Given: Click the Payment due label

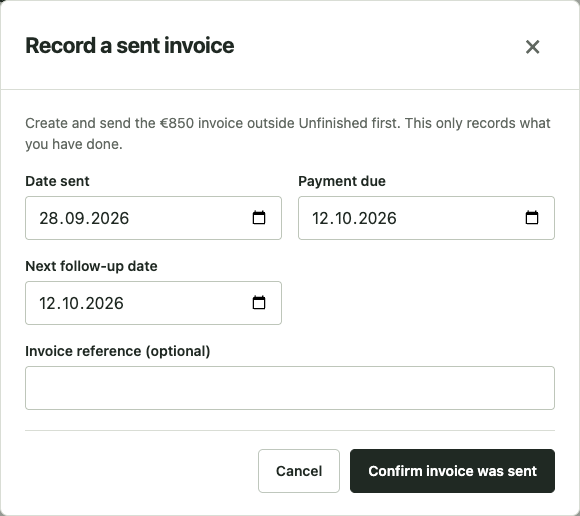Looking at the screenshot, I should (342, 181).
